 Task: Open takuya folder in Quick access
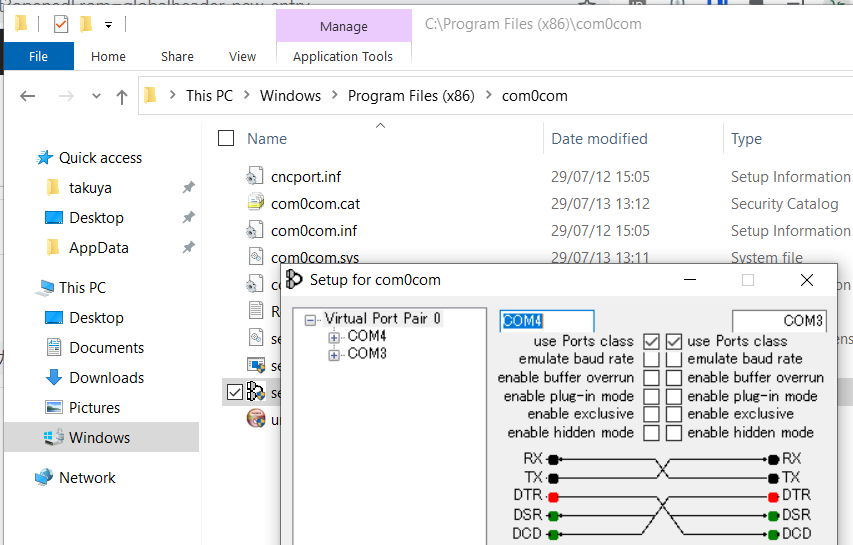[90, 188]
